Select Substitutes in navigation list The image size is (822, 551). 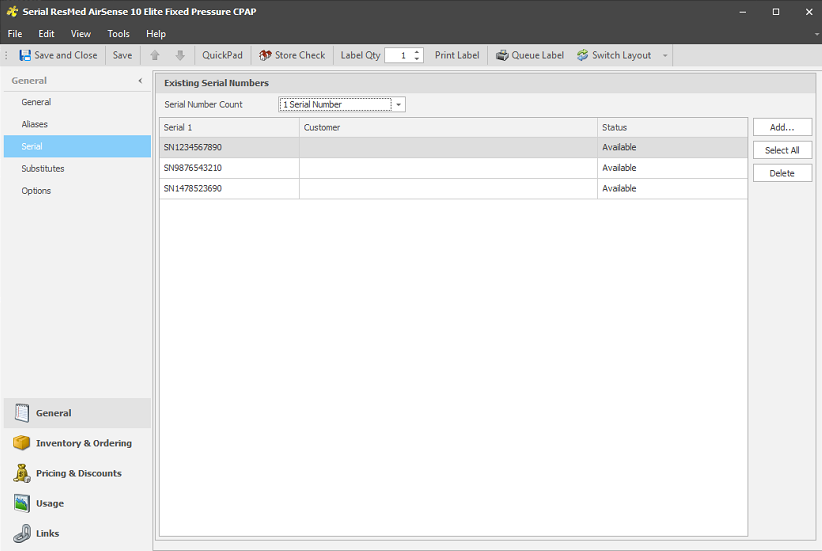(x=77, y=168)
